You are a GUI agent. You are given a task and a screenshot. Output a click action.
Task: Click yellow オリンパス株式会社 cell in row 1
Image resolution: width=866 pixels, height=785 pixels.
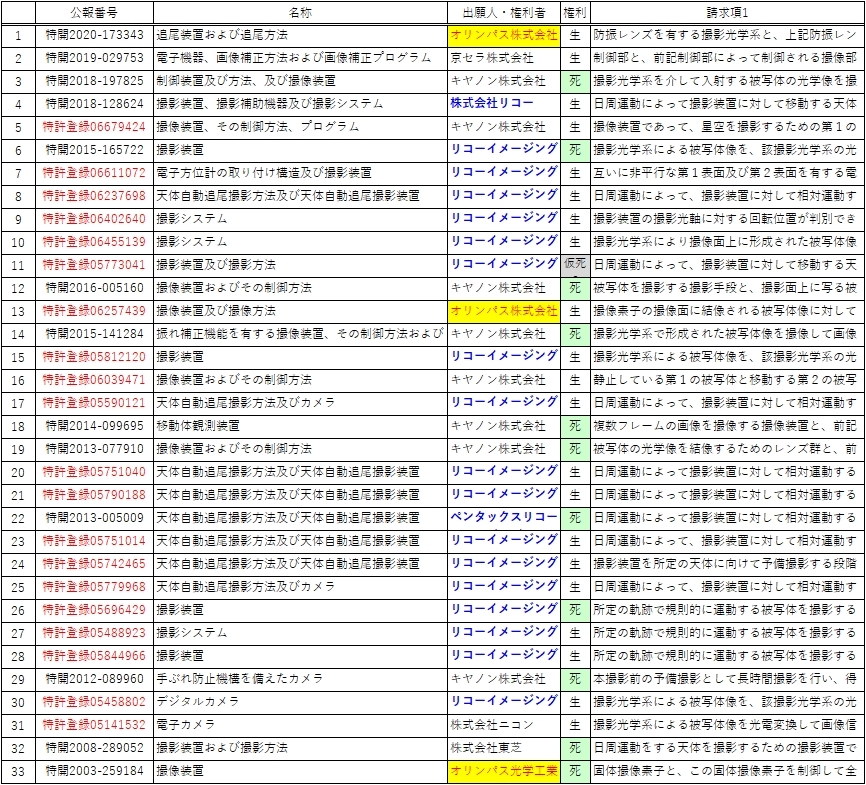[504, 35]
